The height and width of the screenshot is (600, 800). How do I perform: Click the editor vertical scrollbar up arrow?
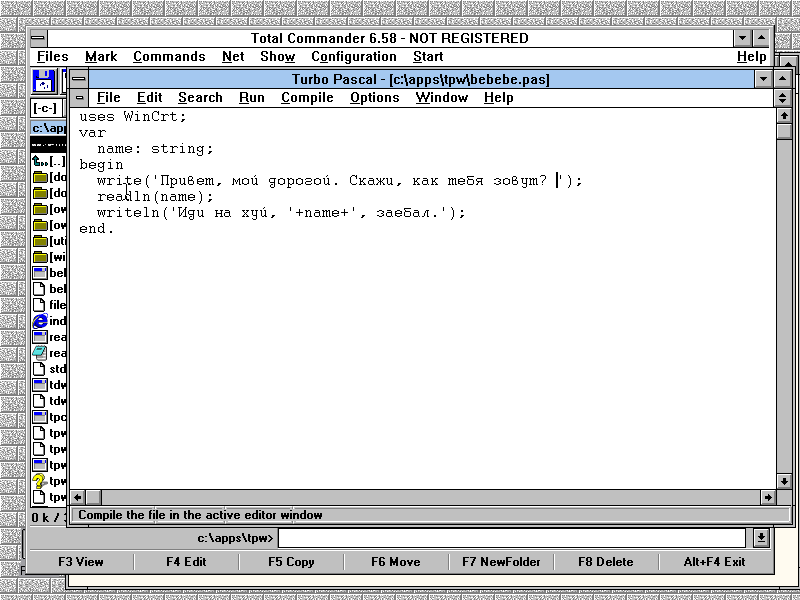coord(784,116)
